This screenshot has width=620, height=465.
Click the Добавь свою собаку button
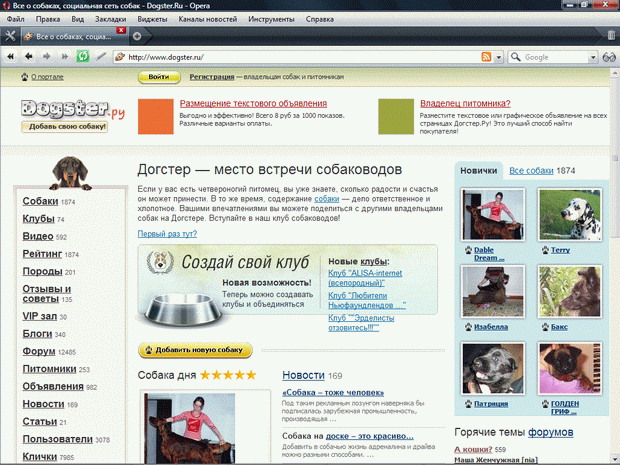click(64, 127)
